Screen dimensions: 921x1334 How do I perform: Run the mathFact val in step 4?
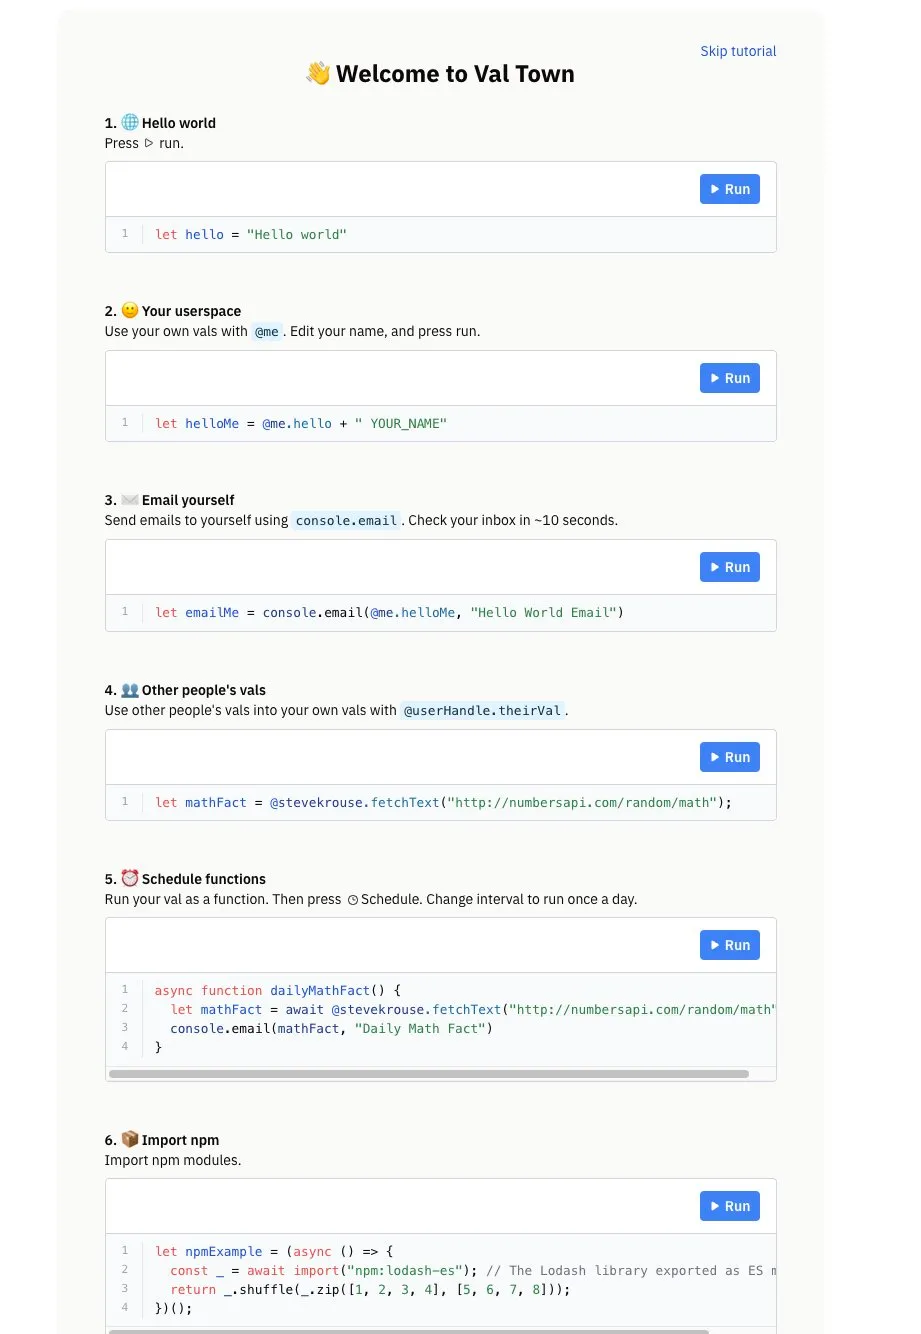click(x=729, y=757)
